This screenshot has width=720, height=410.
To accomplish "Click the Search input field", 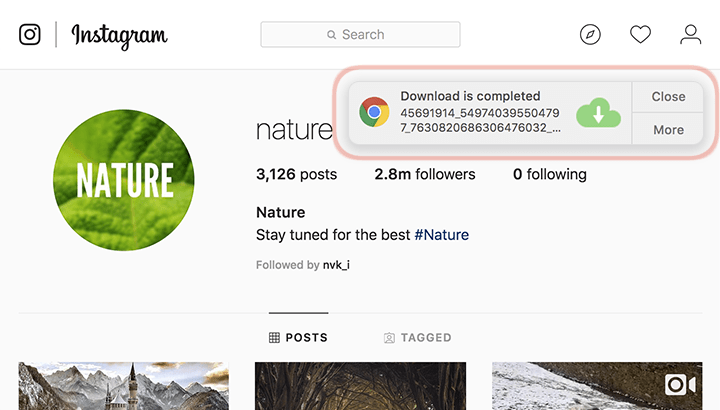I will (360, 35).
